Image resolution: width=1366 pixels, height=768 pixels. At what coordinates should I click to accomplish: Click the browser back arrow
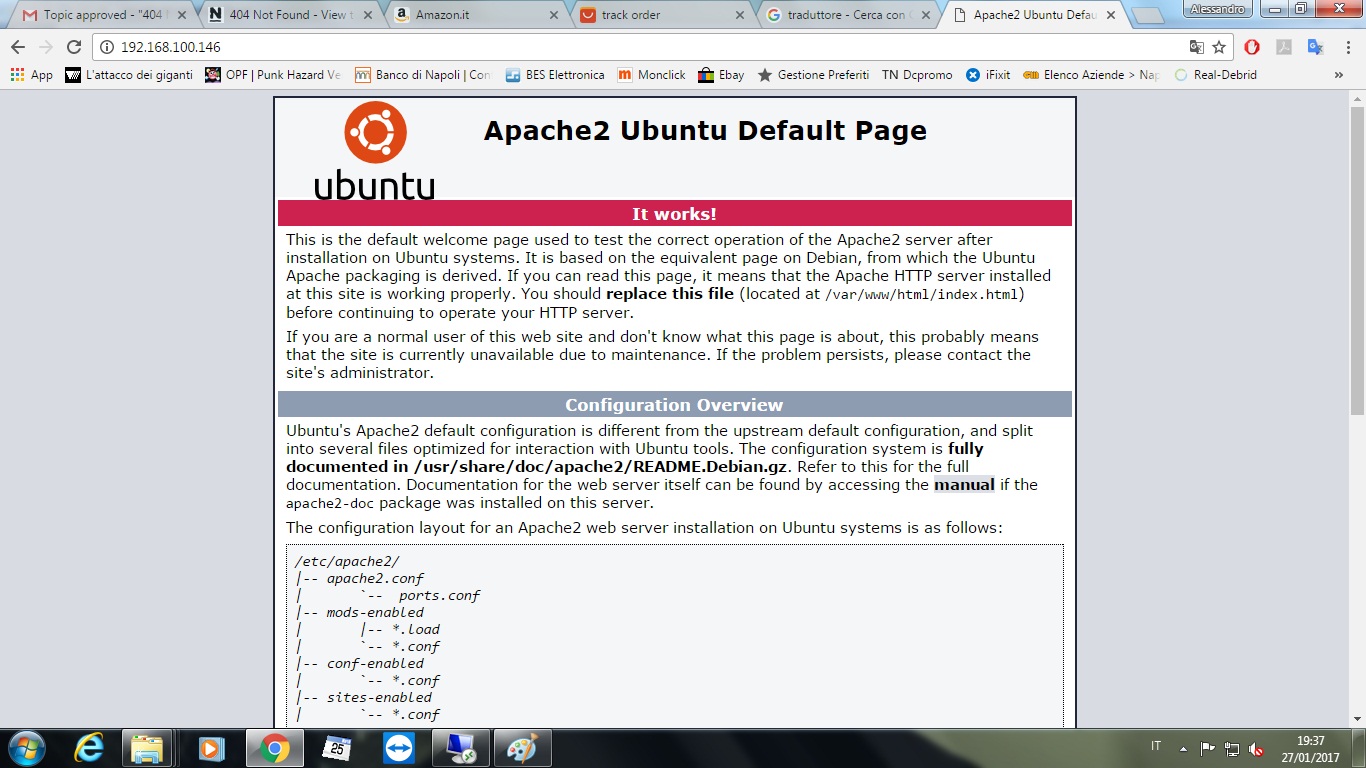(18, 47)
